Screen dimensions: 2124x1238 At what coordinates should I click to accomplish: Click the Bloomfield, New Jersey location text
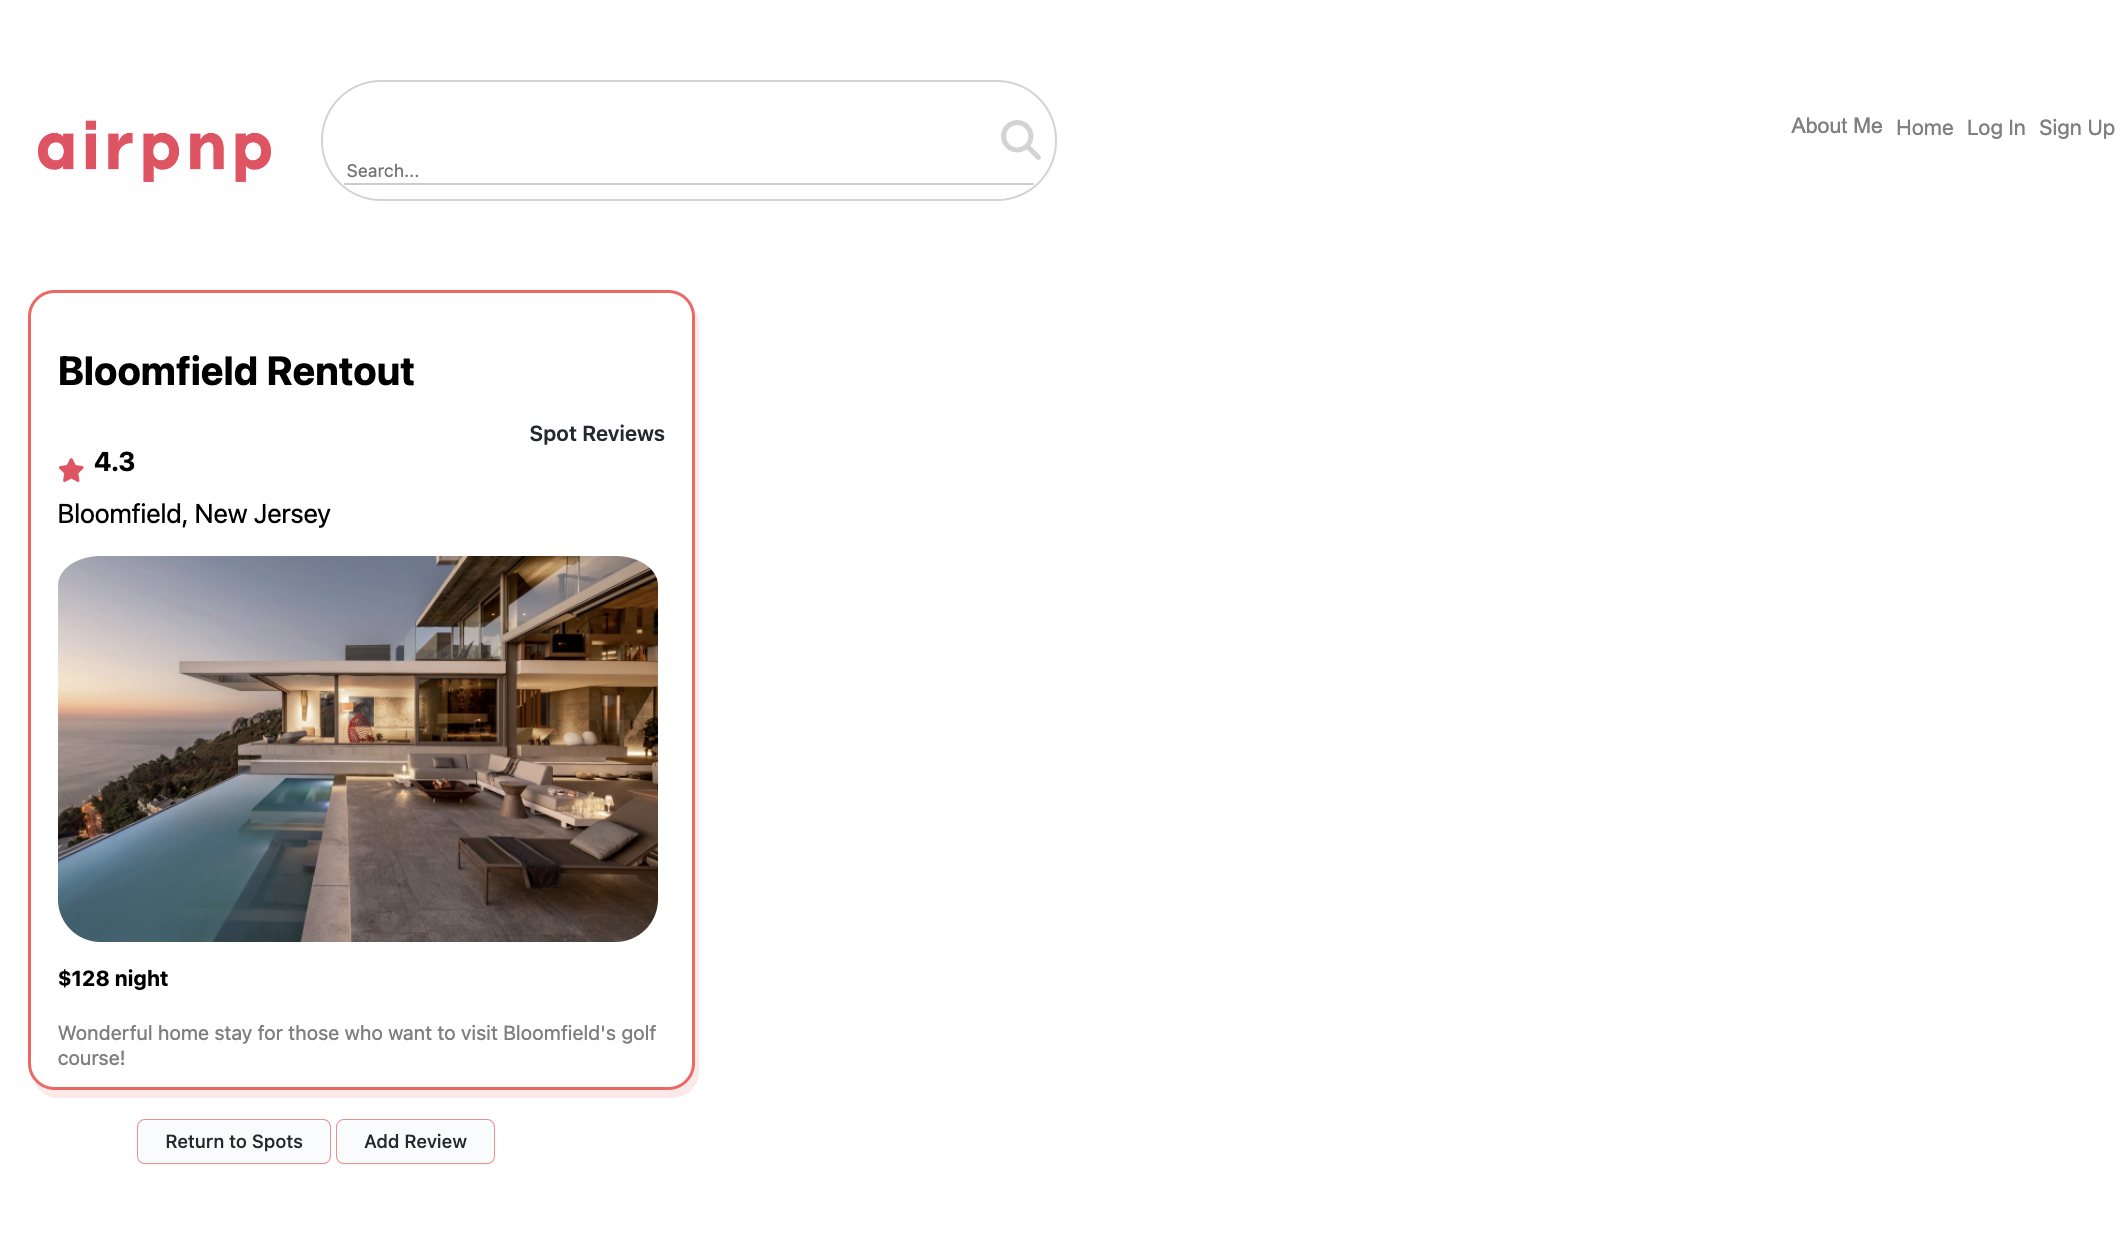(194, 514)
